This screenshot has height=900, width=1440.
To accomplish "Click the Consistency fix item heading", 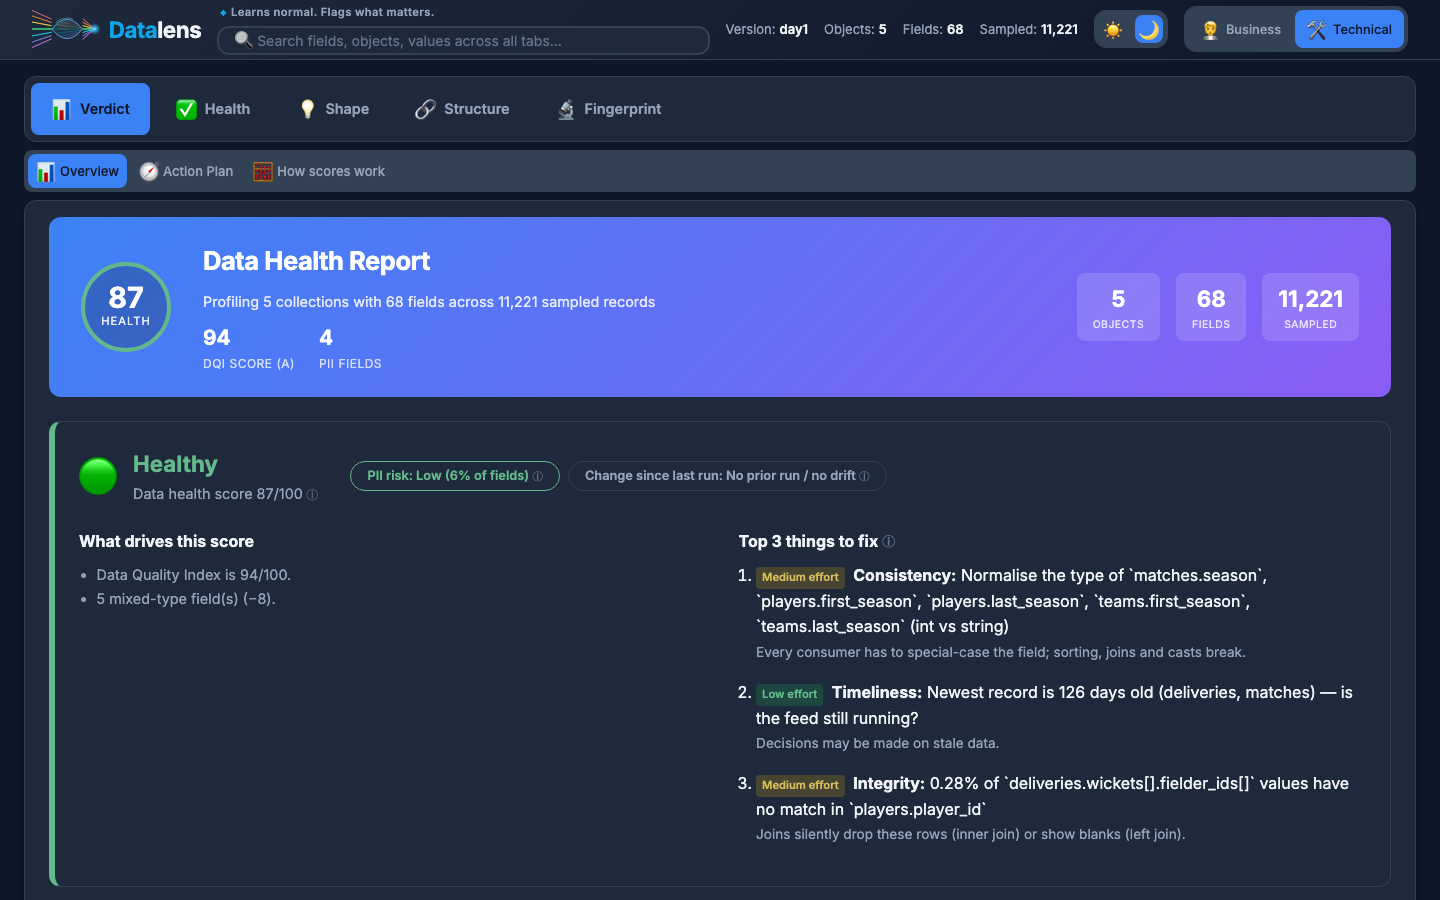I will pyautogui.click(x=904, y=576).
